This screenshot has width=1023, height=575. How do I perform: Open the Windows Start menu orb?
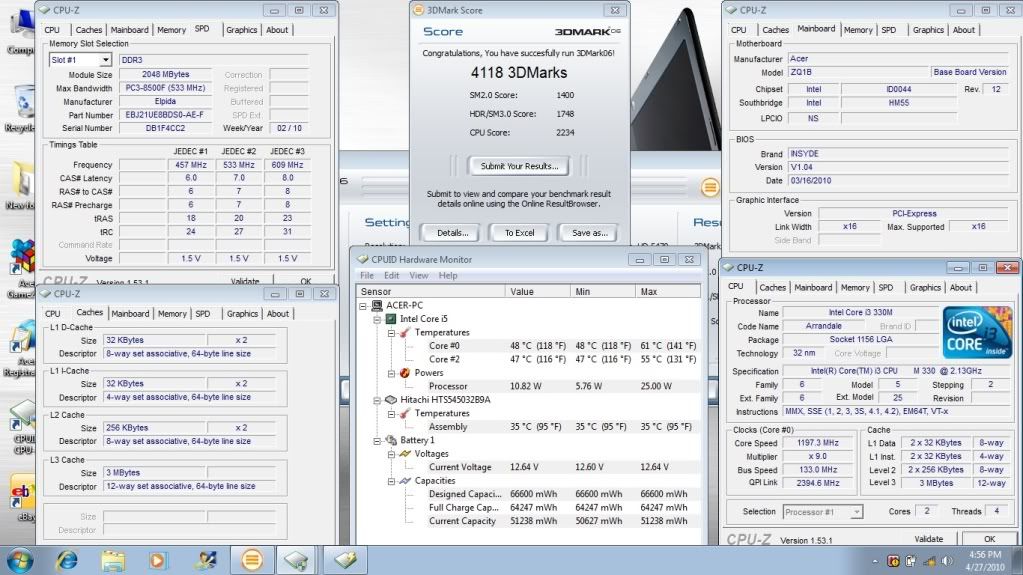[18, 560]
